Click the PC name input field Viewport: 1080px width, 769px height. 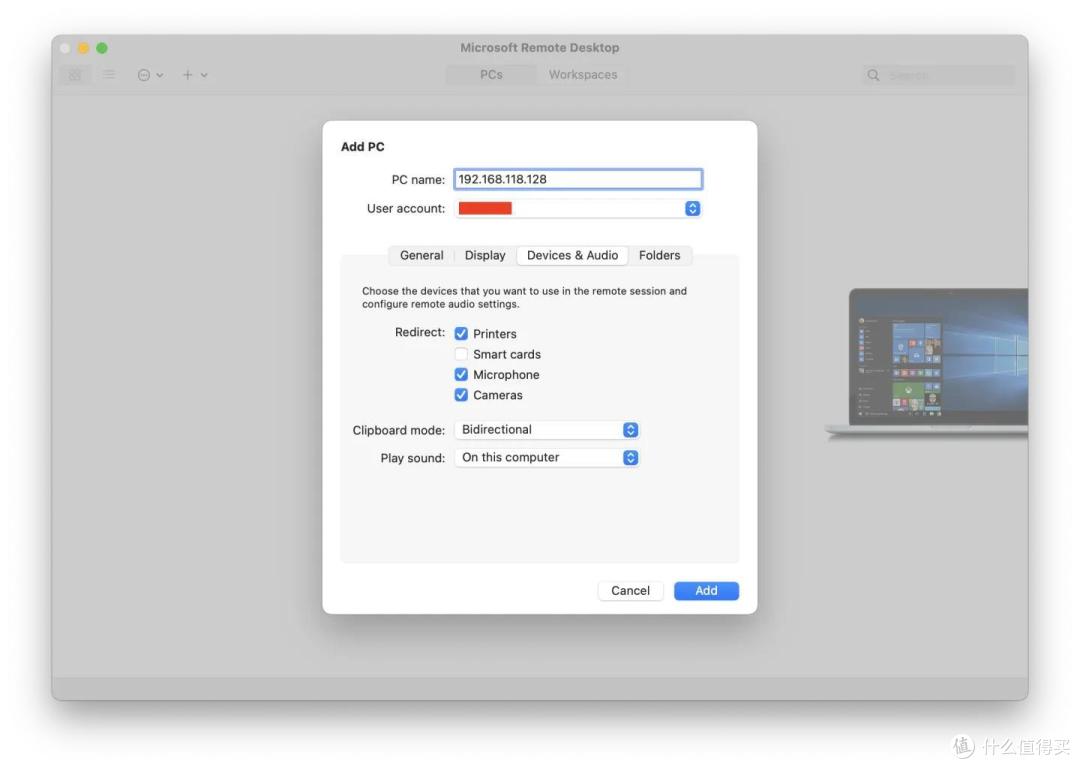click(578, 179)
